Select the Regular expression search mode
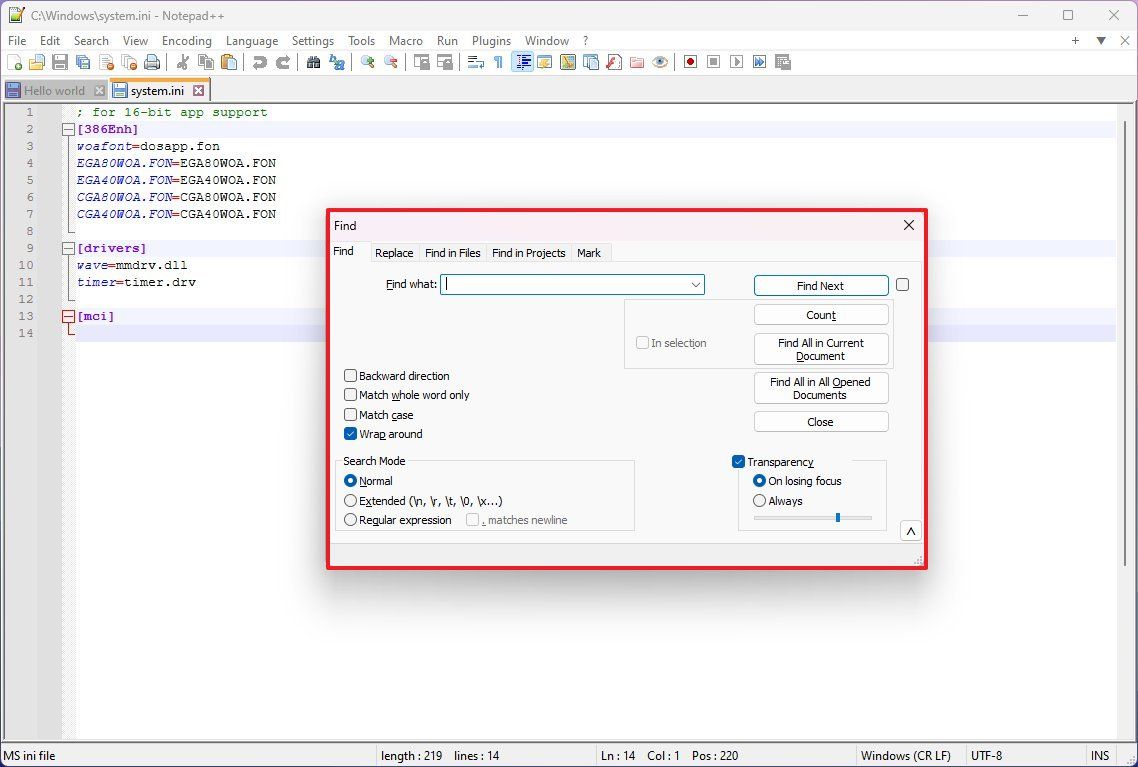1138x767 pixels. (x=351, y=519)
